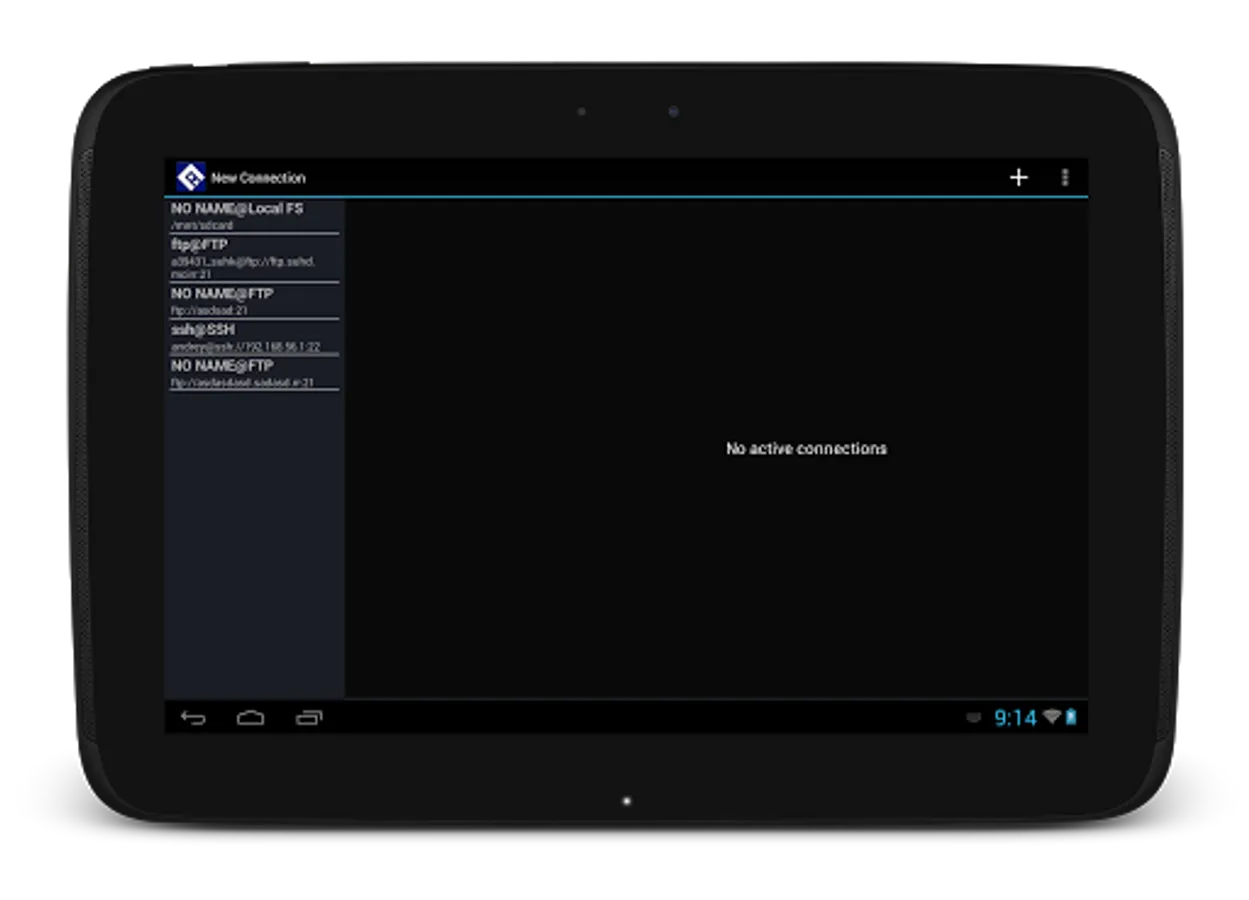
Task: Tap the battery status icon
Action: point(1071,717)
